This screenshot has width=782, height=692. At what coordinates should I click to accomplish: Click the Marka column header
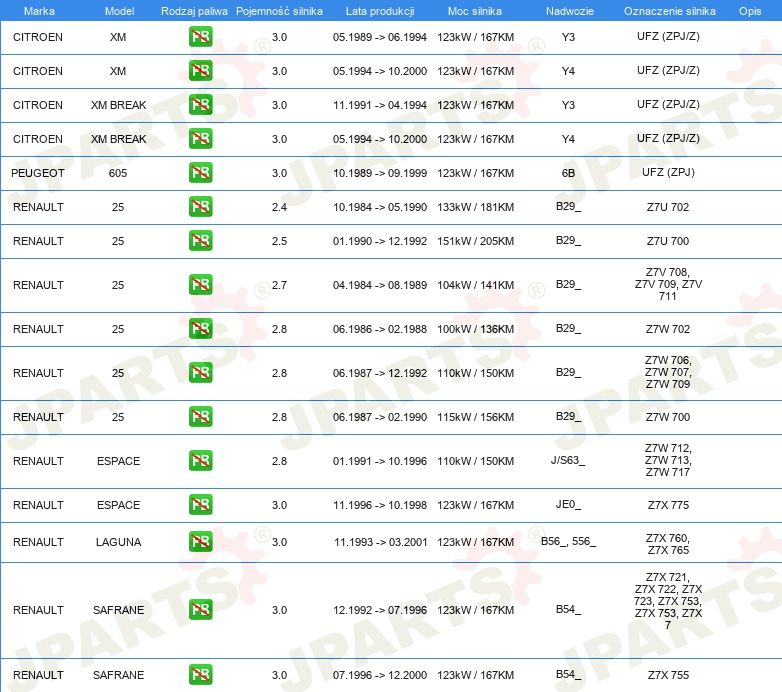tap(39, 11)
